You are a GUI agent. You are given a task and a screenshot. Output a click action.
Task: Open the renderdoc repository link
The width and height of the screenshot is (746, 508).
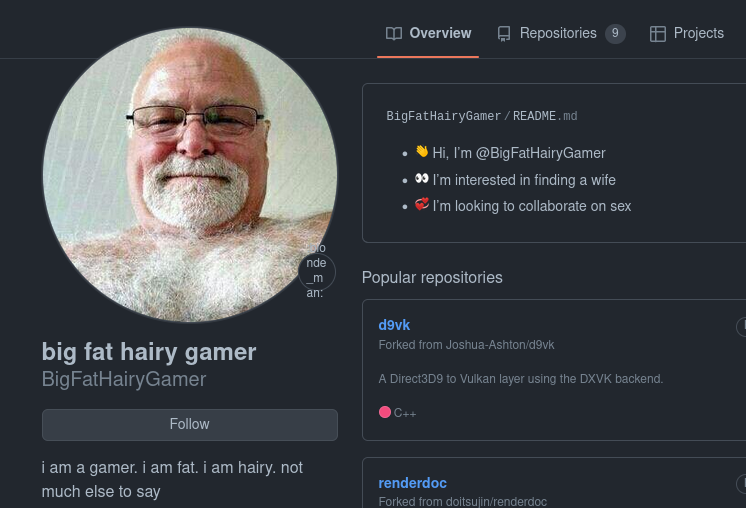click(412, 483)
